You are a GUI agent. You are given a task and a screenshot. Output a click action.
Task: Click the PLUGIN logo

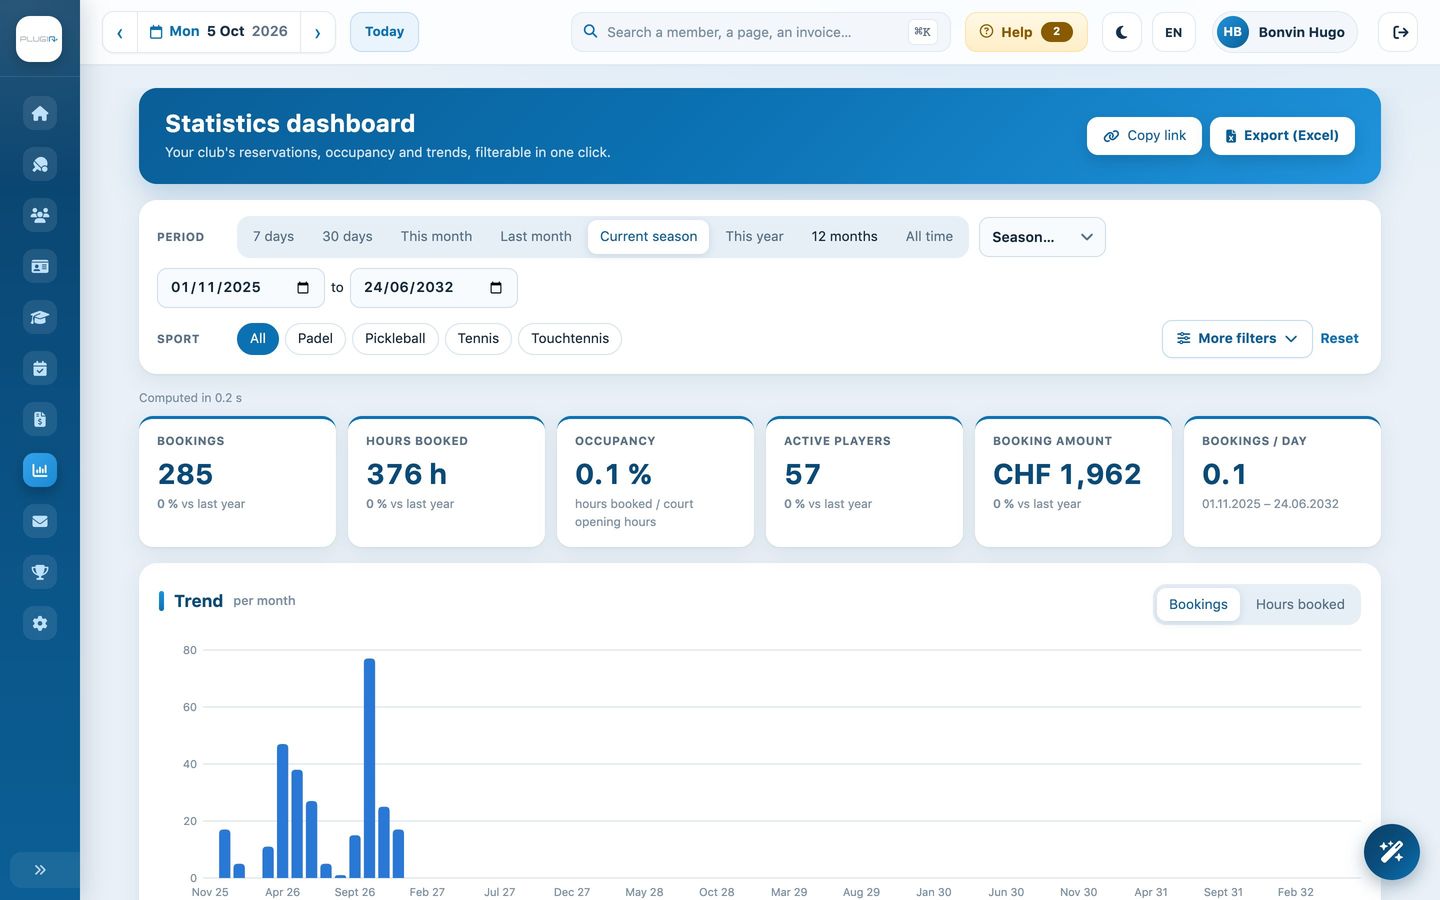(x=39, y=39)
